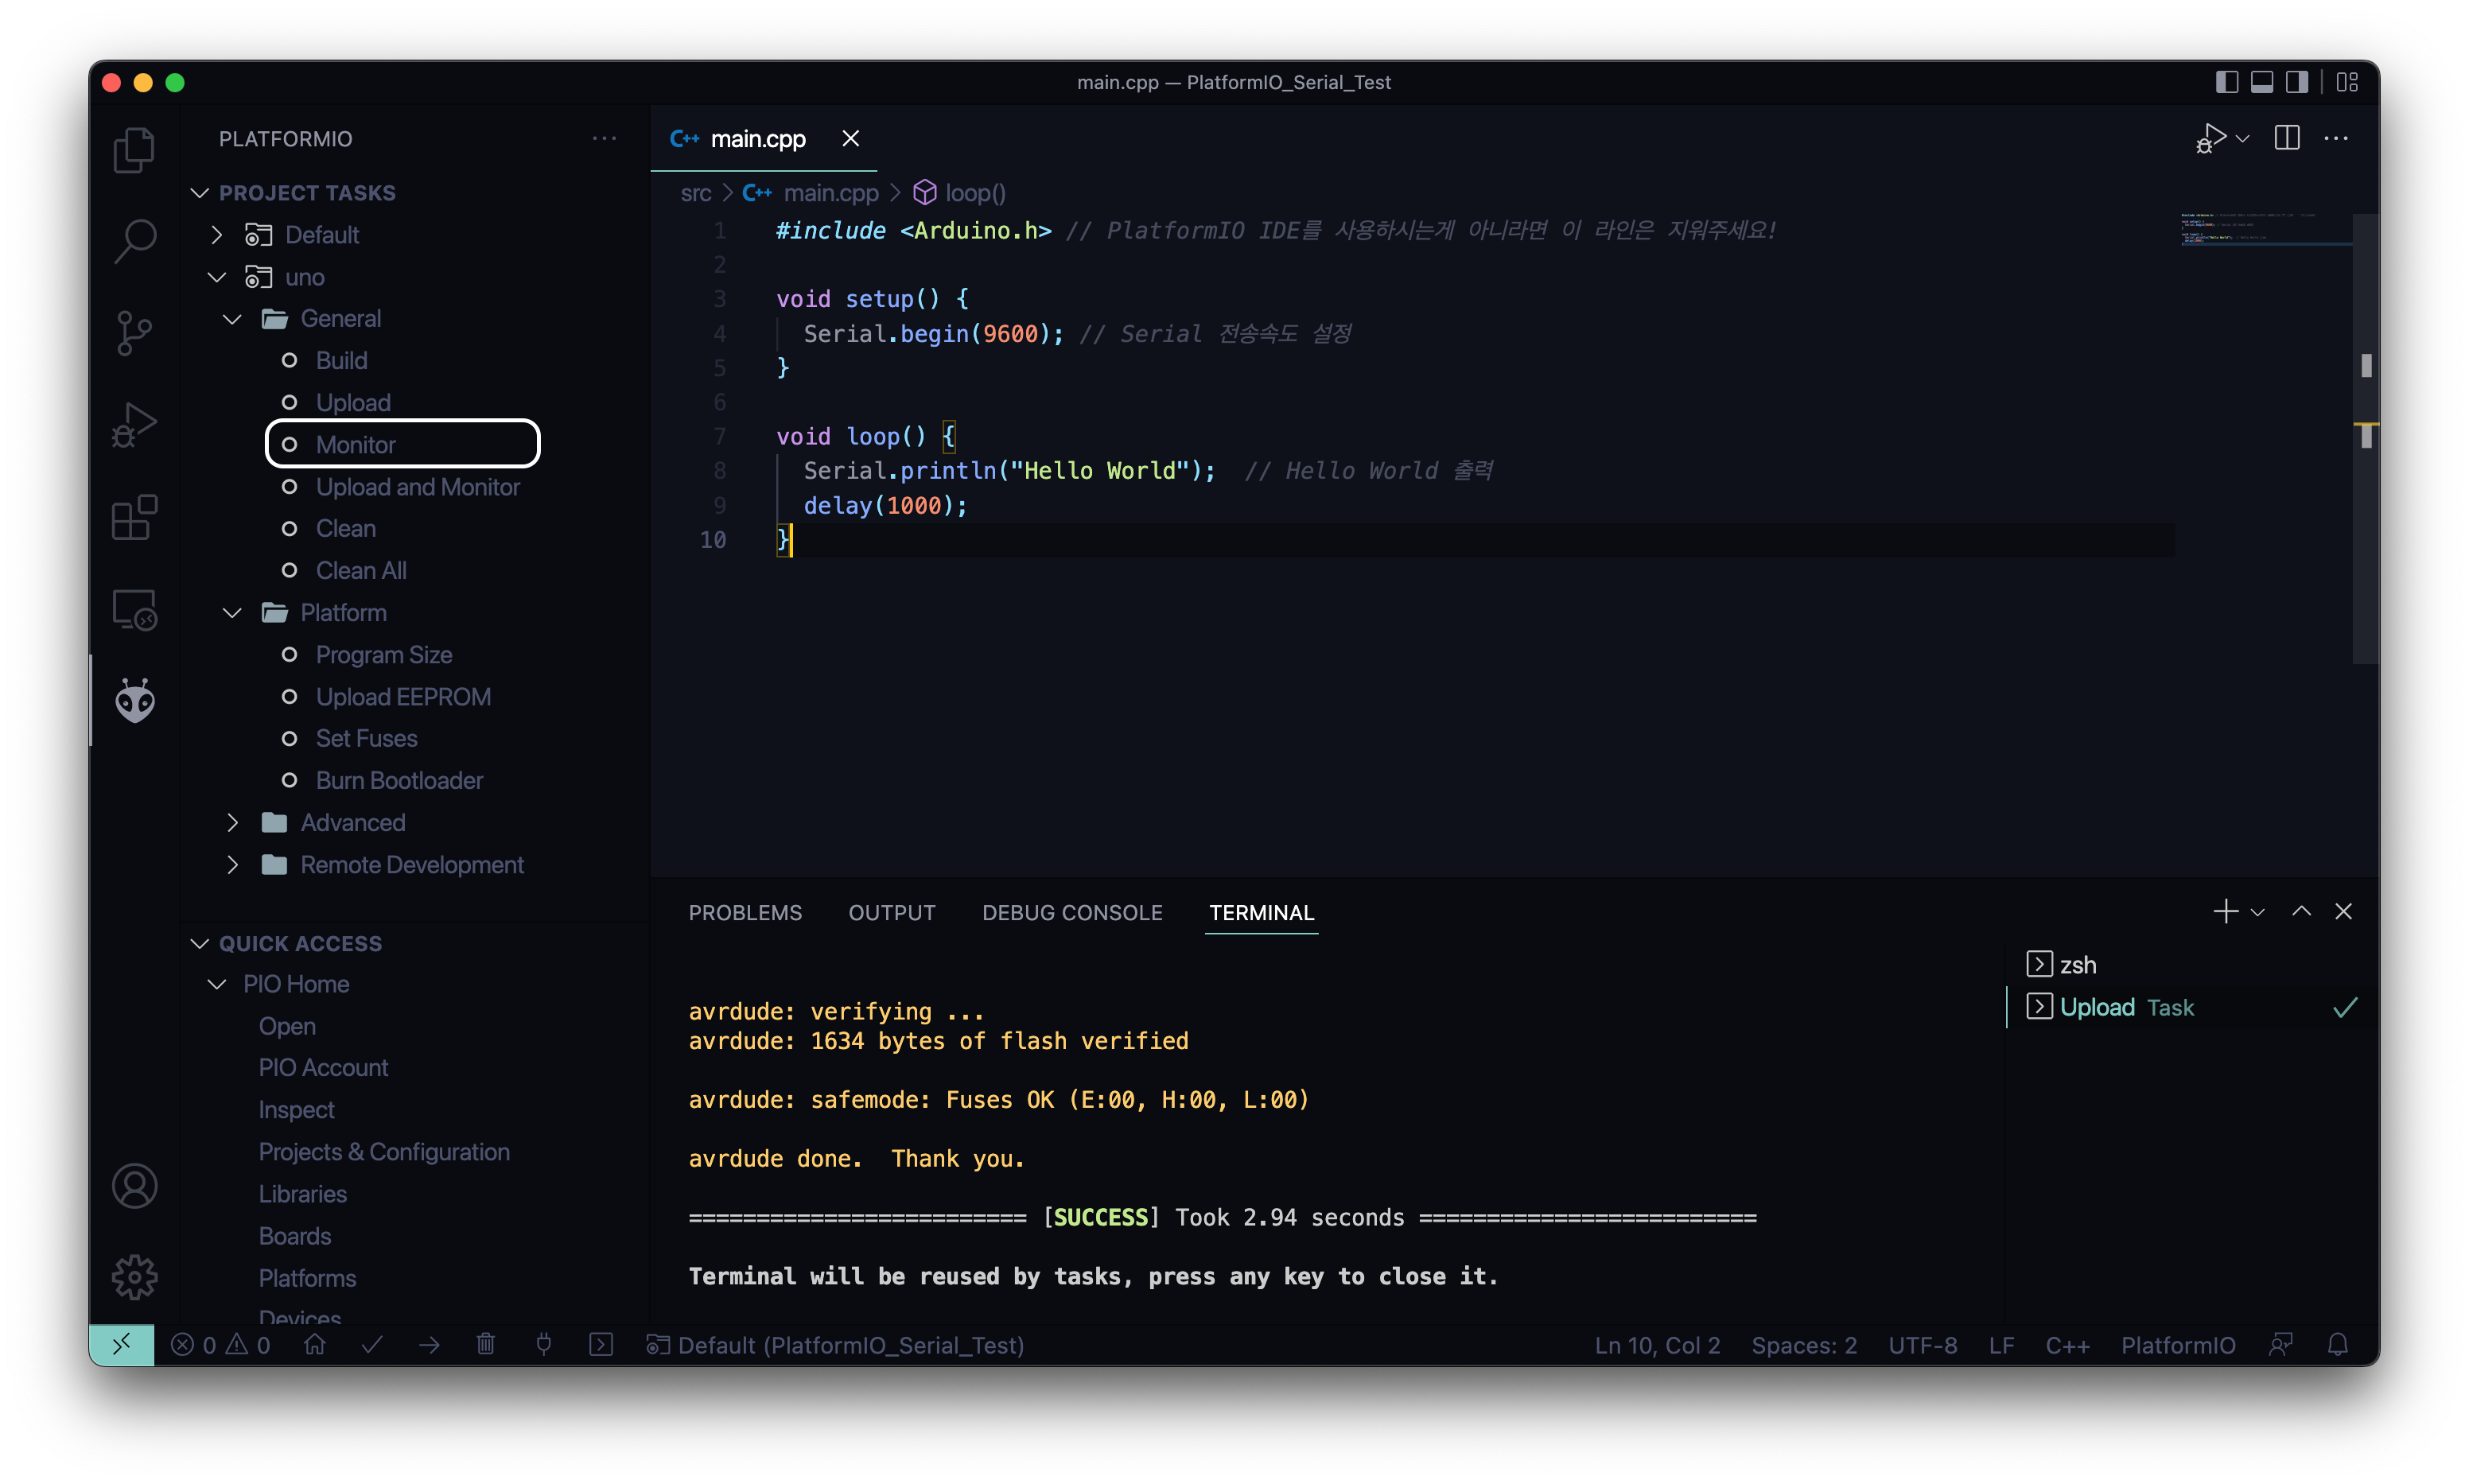Toggle the secondary side bar layout button
Image resolution: width=2469 pixels, height=1484 pixels.
[2297, 82]
